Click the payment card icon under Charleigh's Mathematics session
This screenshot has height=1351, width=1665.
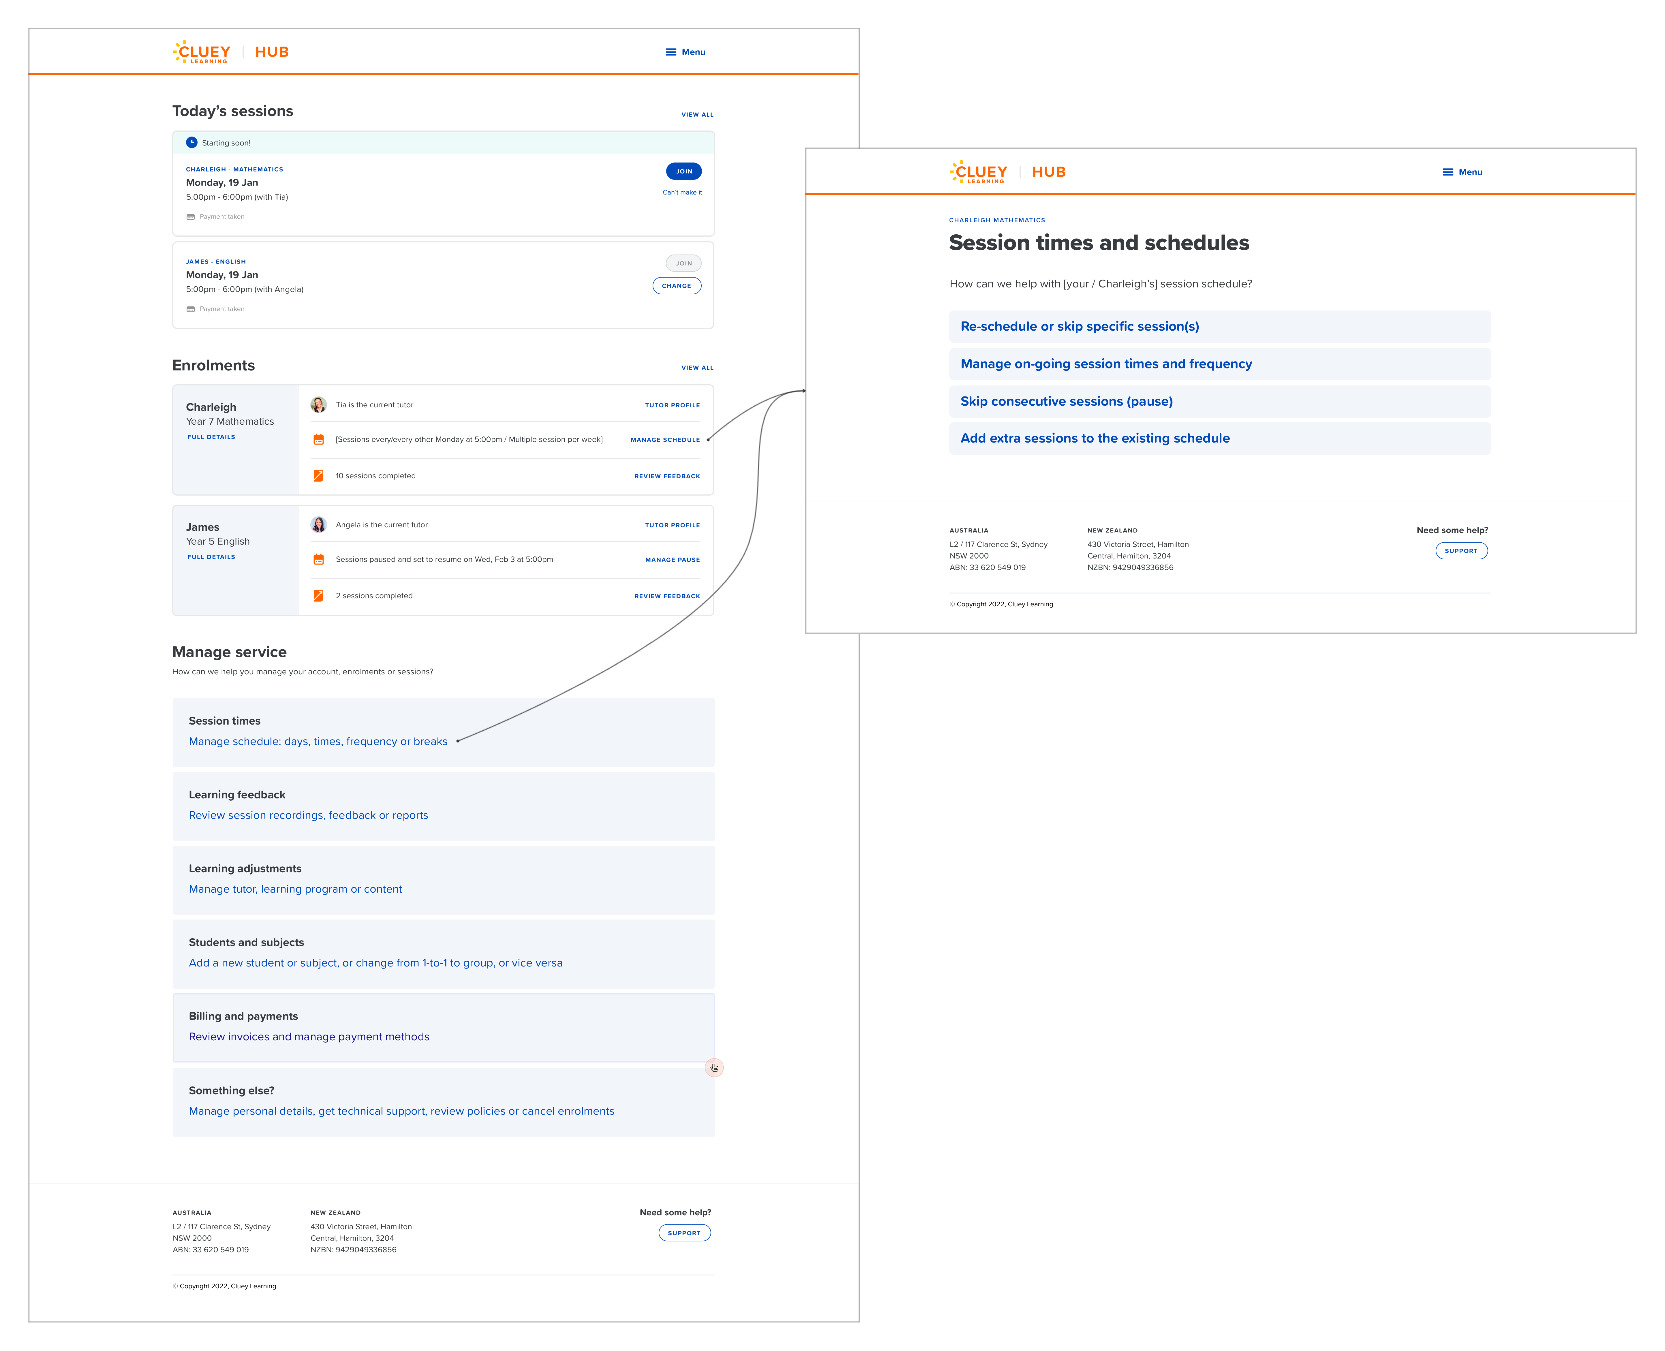click(x=191, y=217)
